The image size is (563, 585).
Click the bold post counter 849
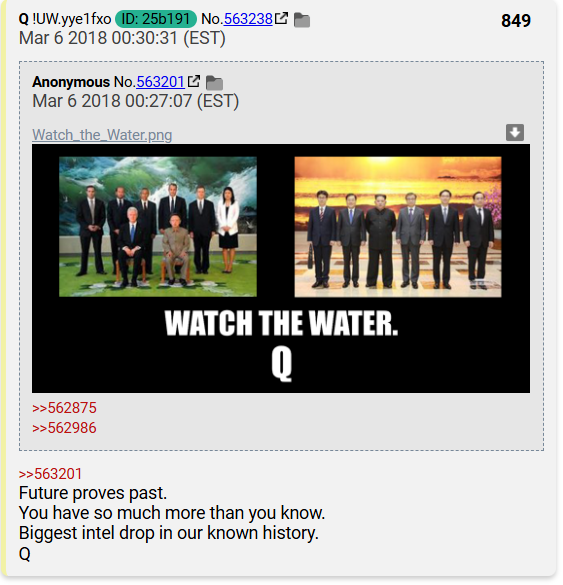click(516, 21)
